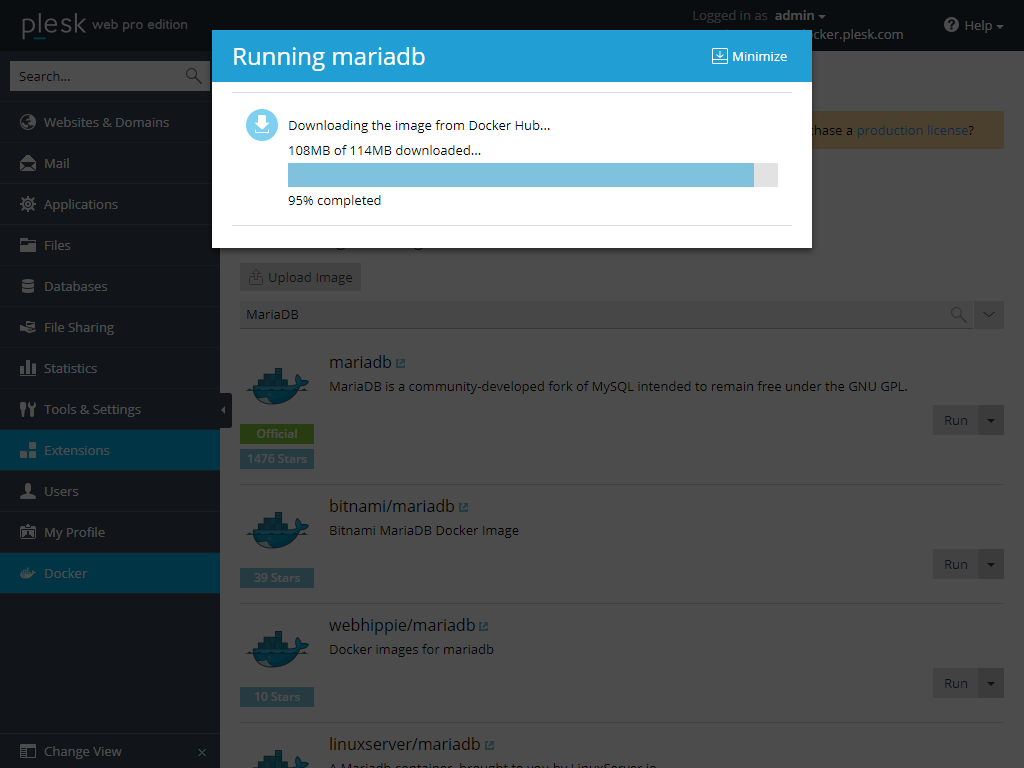Viewport: 1024px width, 768px height.
Task: Click the Plesk logo
Action: click(x=54, y=25)
